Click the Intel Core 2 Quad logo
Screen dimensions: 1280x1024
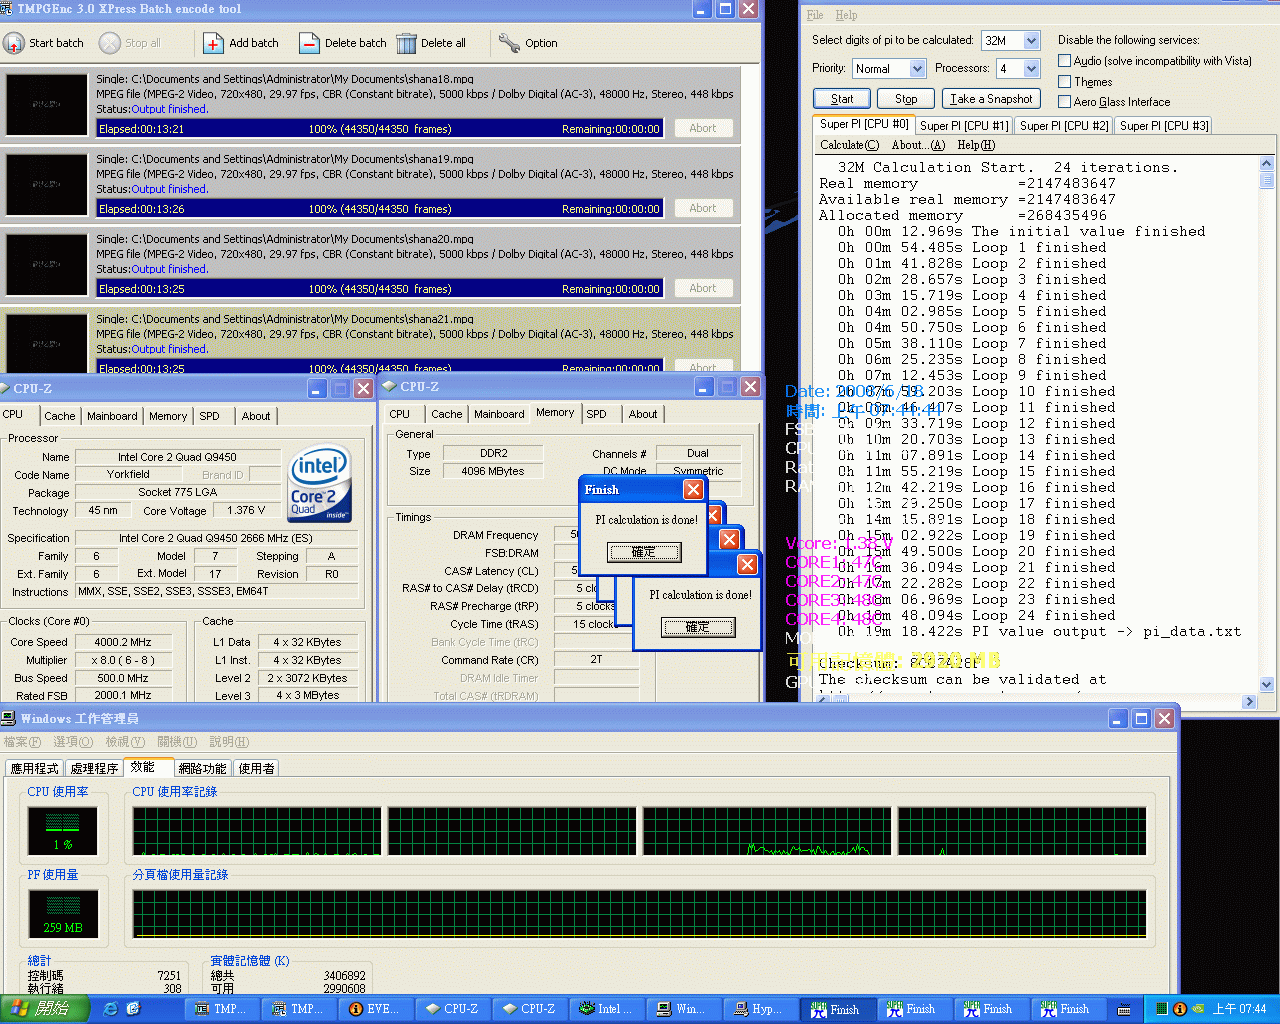(x=320, y=484)
